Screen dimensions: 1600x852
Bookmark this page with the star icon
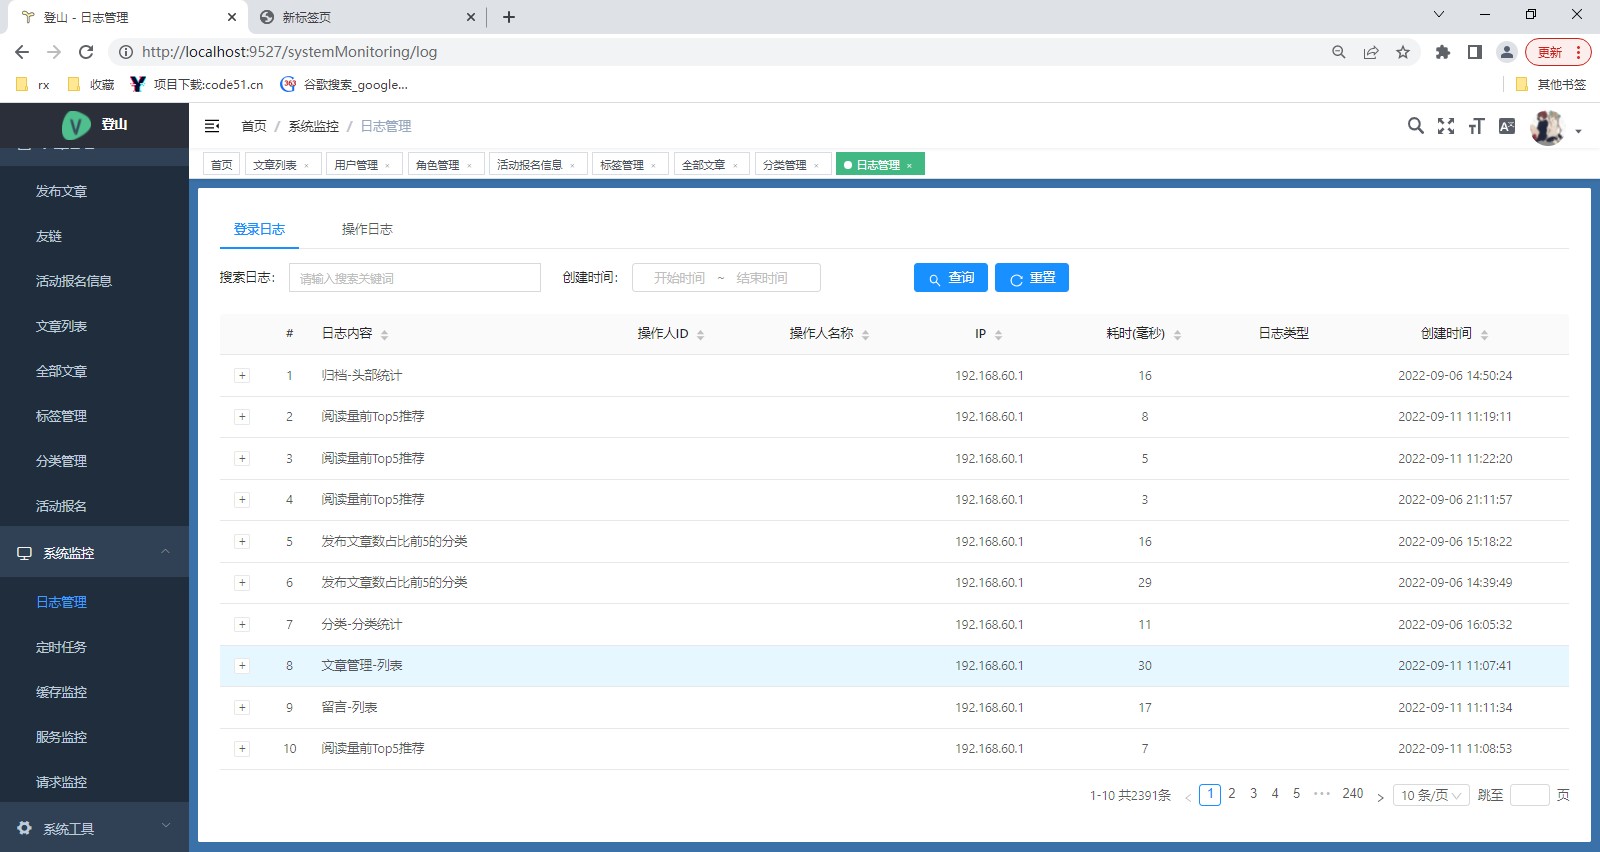click(1403, 52)
